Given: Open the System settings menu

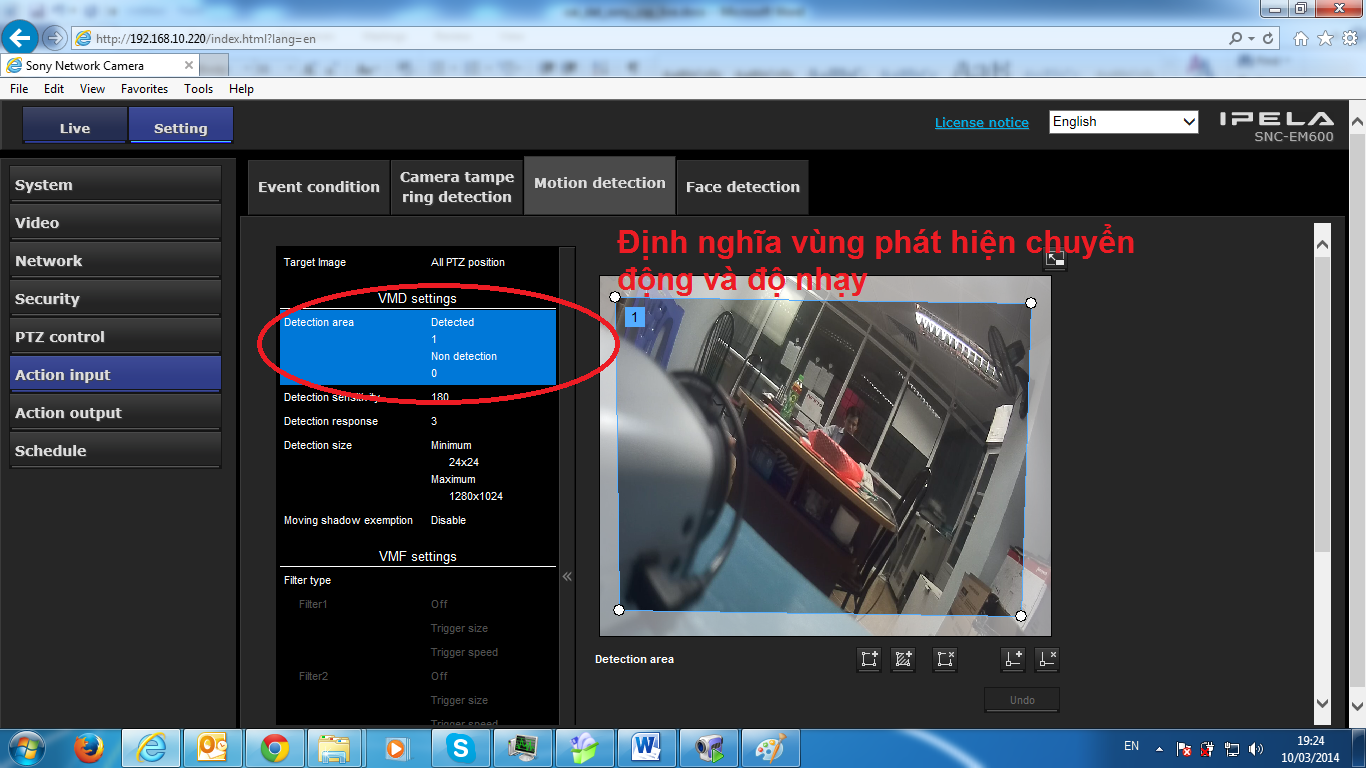Looking at the screenshot, I should click(x=115, y=185).
